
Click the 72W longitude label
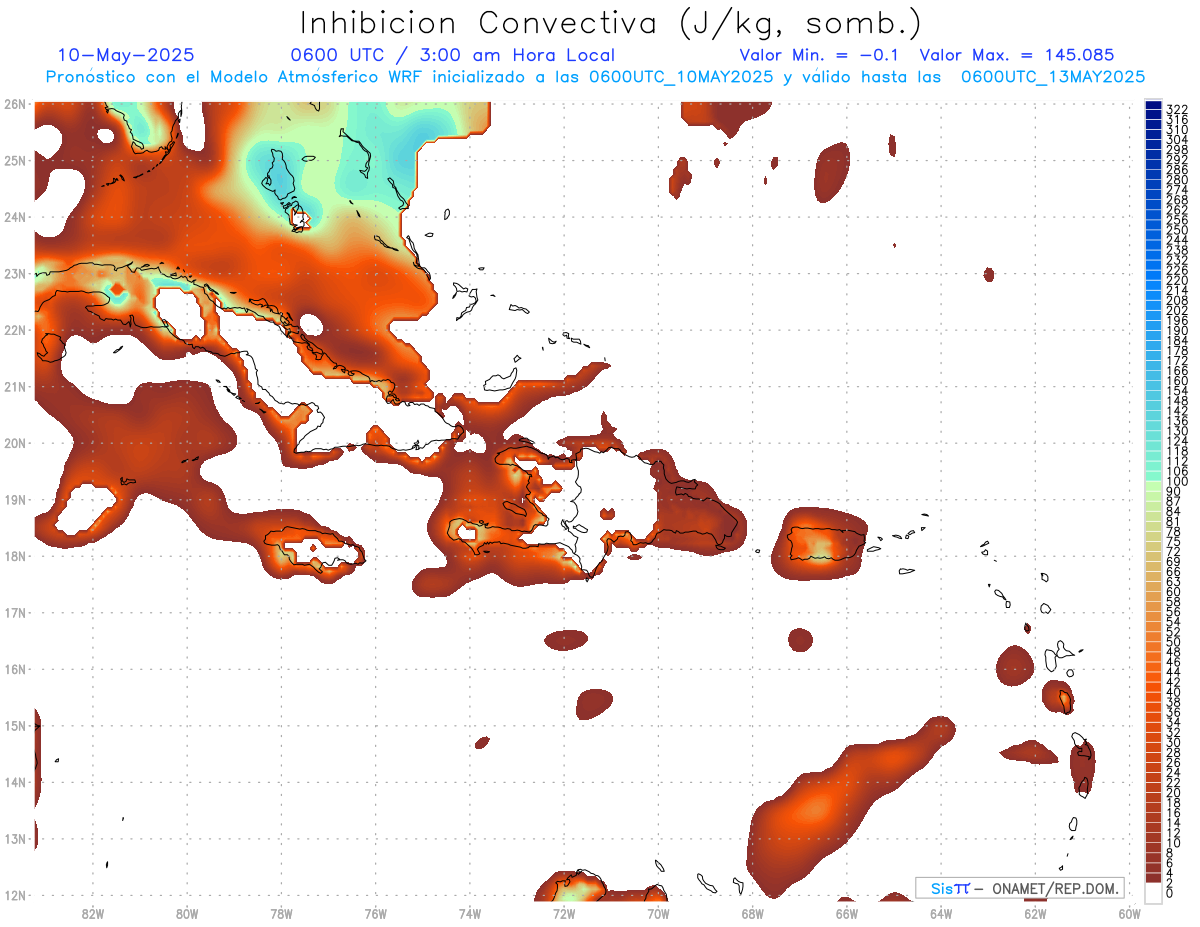[x=564, y=912]
